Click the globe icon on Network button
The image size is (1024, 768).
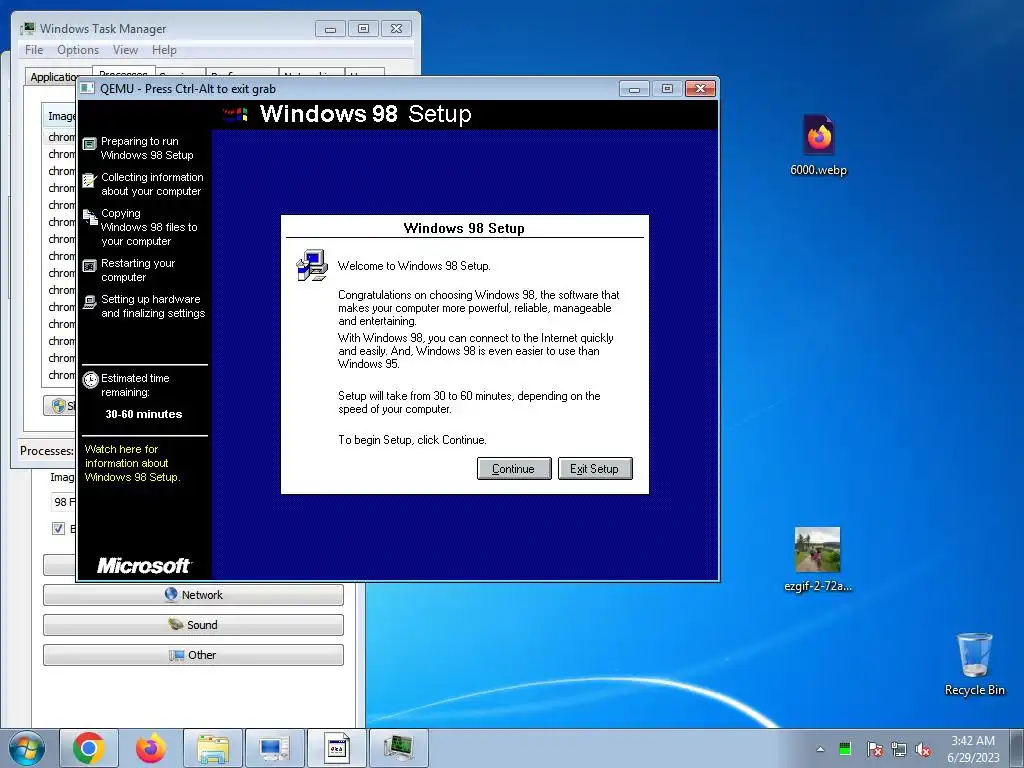point(171,594)
